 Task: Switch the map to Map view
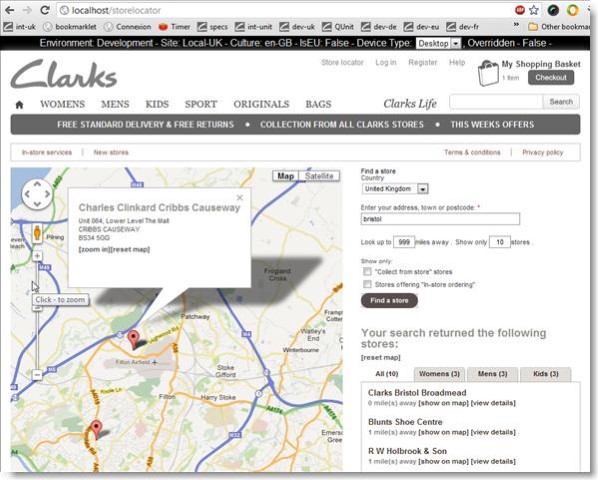pos(286,176)
